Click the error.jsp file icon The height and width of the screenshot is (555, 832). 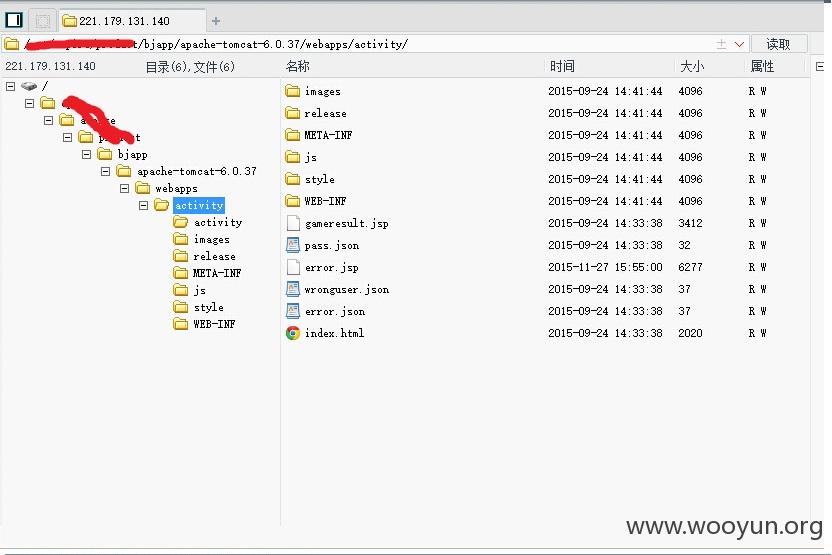click(293, 267)
